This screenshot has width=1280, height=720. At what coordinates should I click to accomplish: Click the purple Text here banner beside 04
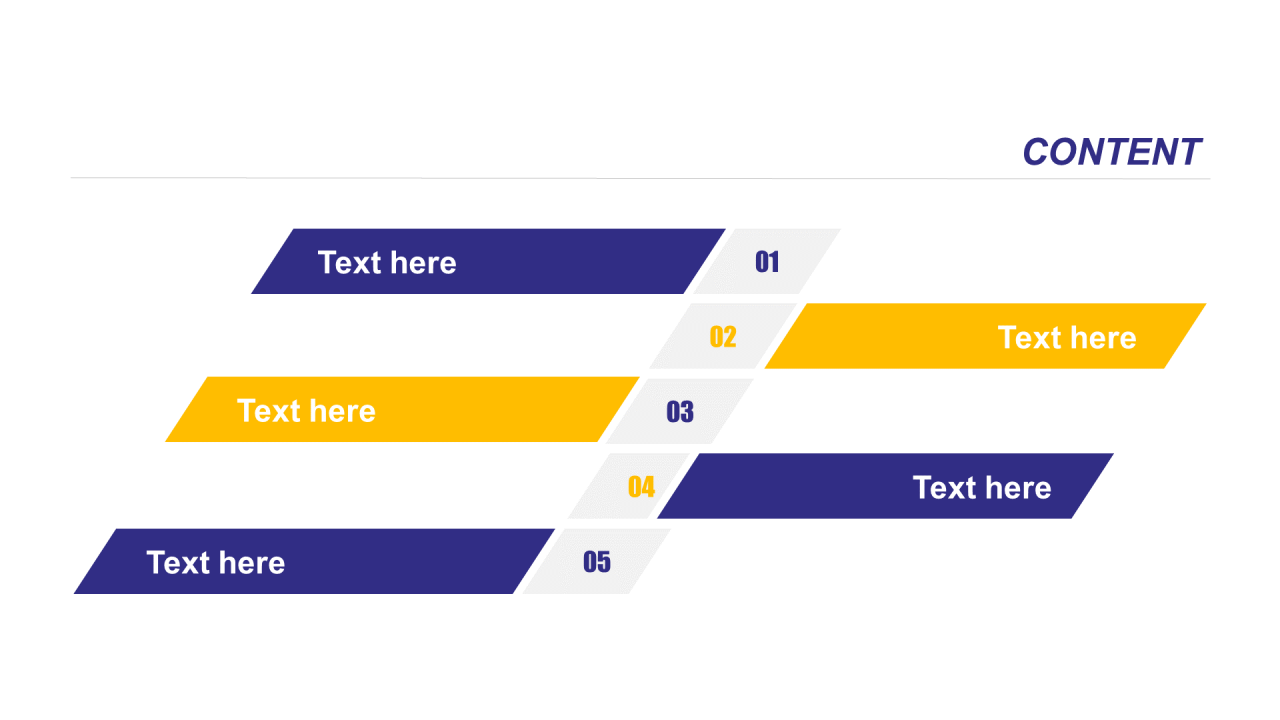(885, 486)
